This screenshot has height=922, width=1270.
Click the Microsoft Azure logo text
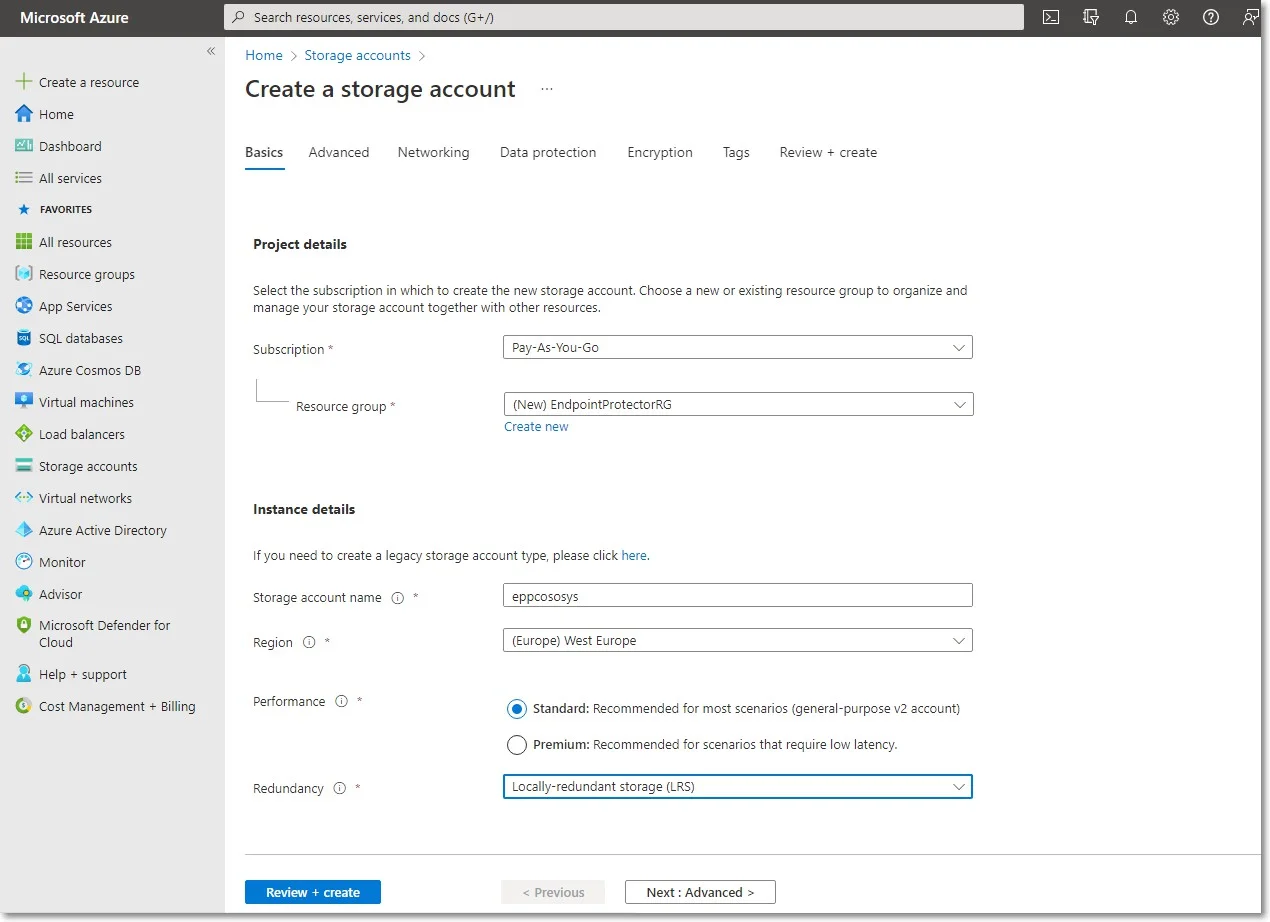(x=74, y=18)
